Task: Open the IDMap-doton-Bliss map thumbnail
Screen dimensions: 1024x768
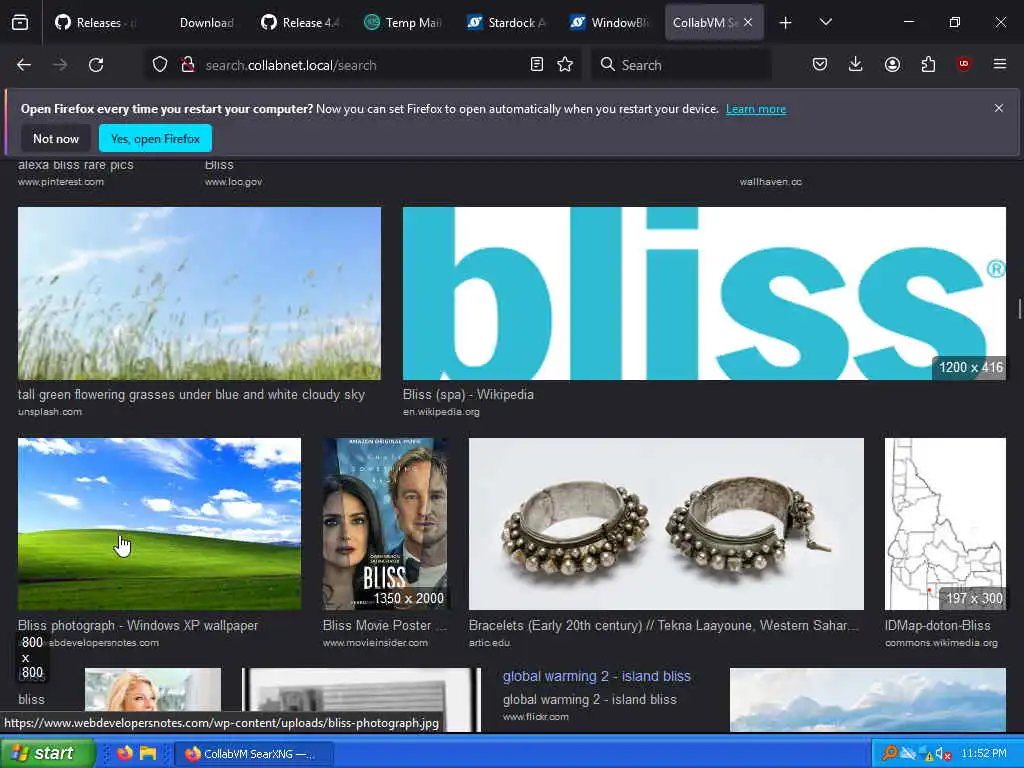Action: click(945, 524)
